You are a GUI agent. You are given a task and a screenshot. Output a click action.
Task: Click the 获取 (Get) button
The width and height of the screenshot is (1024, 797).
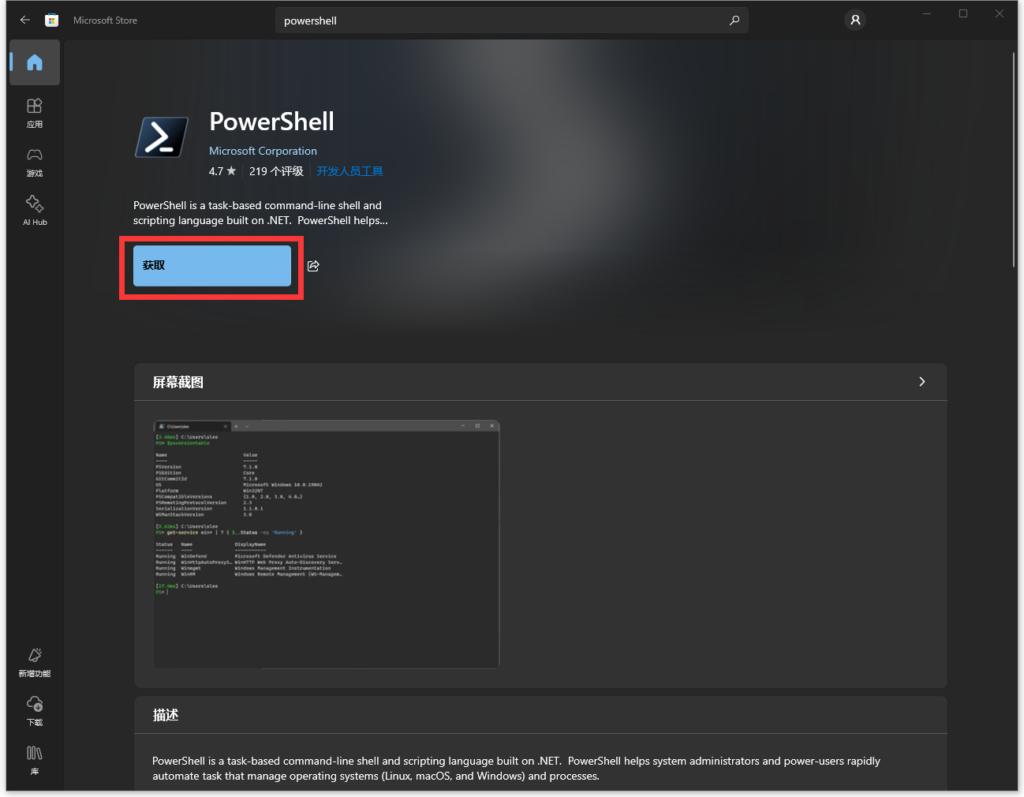(212, 266)
